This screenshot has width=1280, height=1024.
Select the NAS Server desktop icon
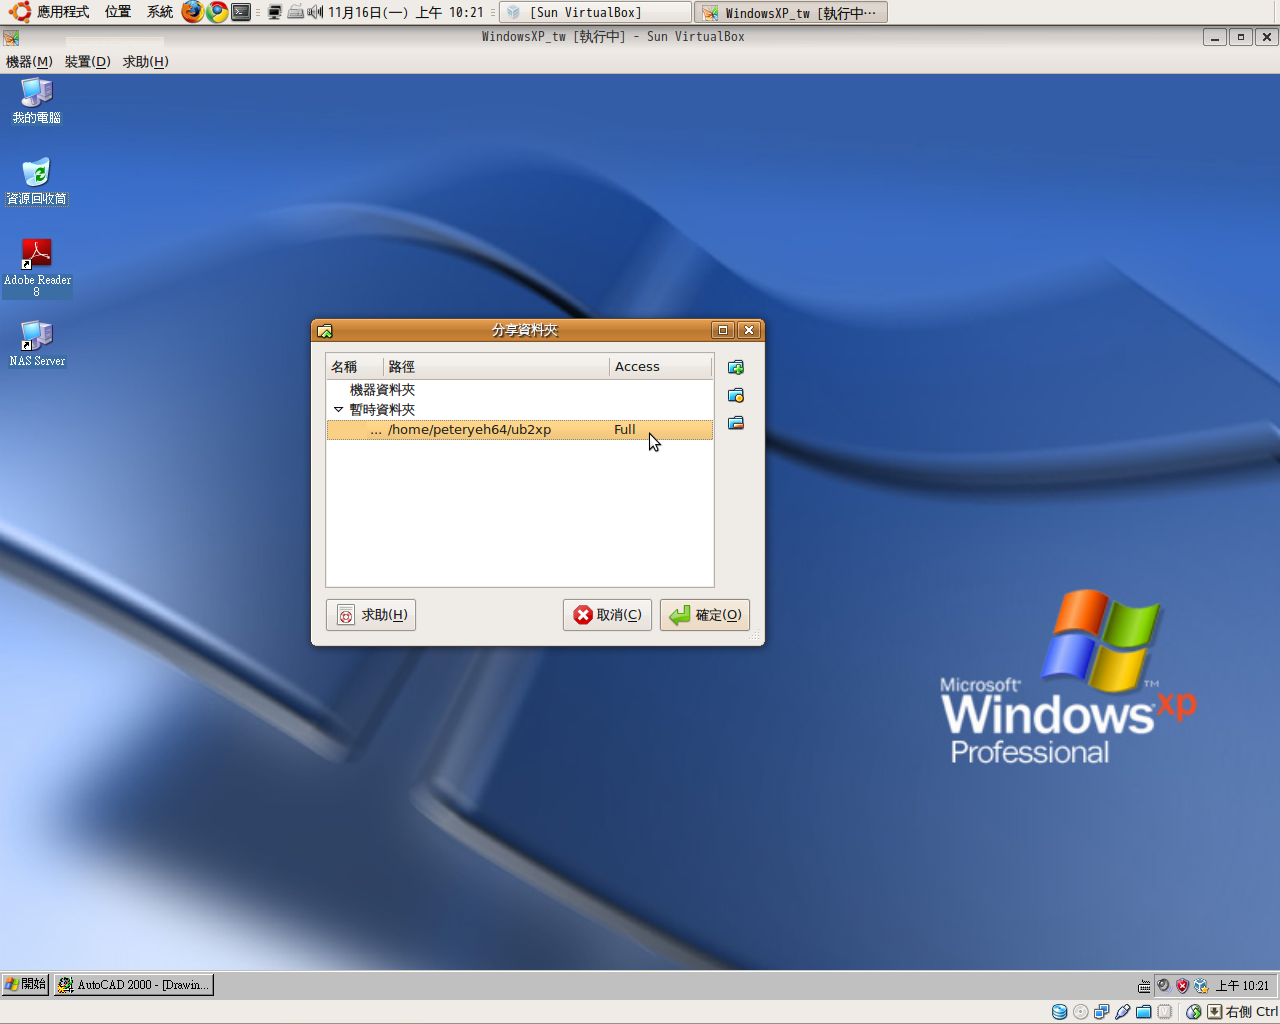point(37,344)
